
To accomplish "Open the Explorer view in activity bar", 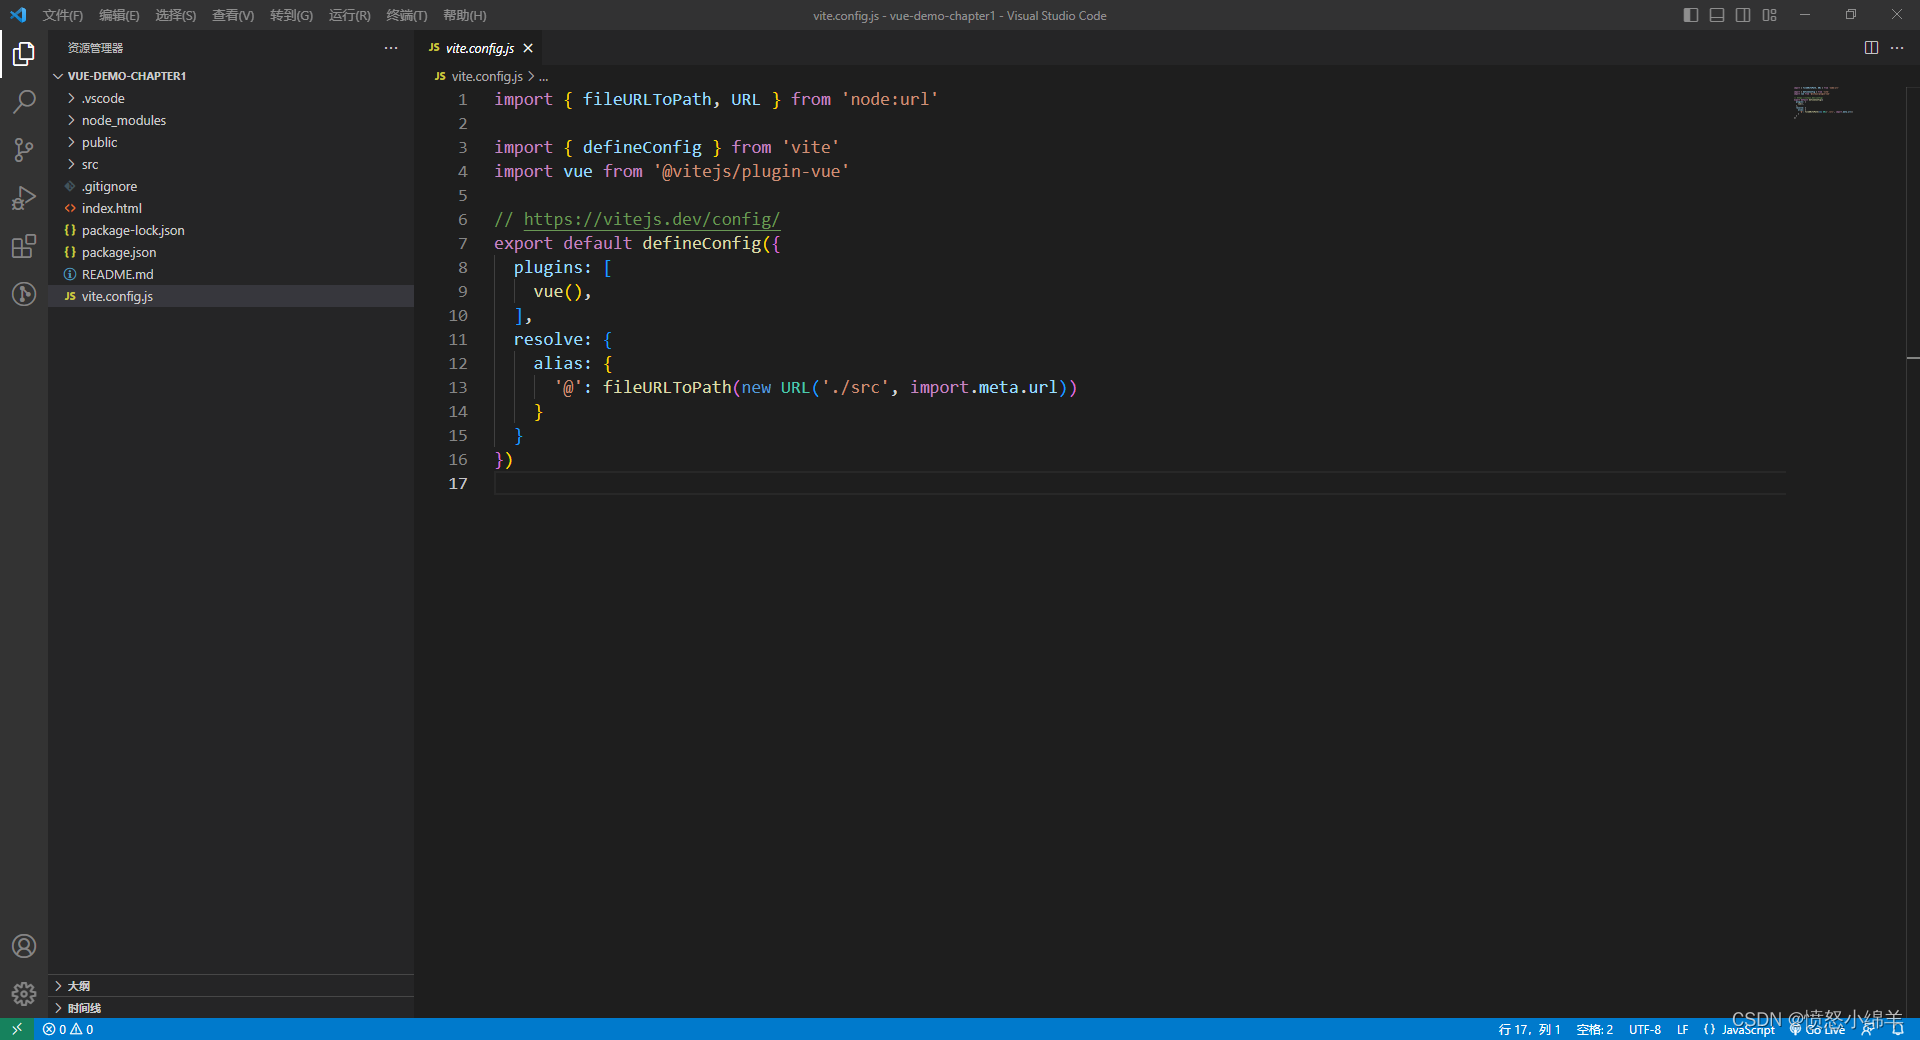I will (24, 54).
